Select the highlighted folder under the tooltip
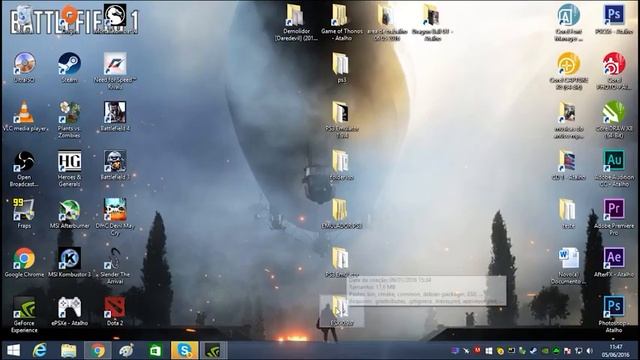Image resolution: width=640 pixels, height=360 pixels. (x=342, y=311)
